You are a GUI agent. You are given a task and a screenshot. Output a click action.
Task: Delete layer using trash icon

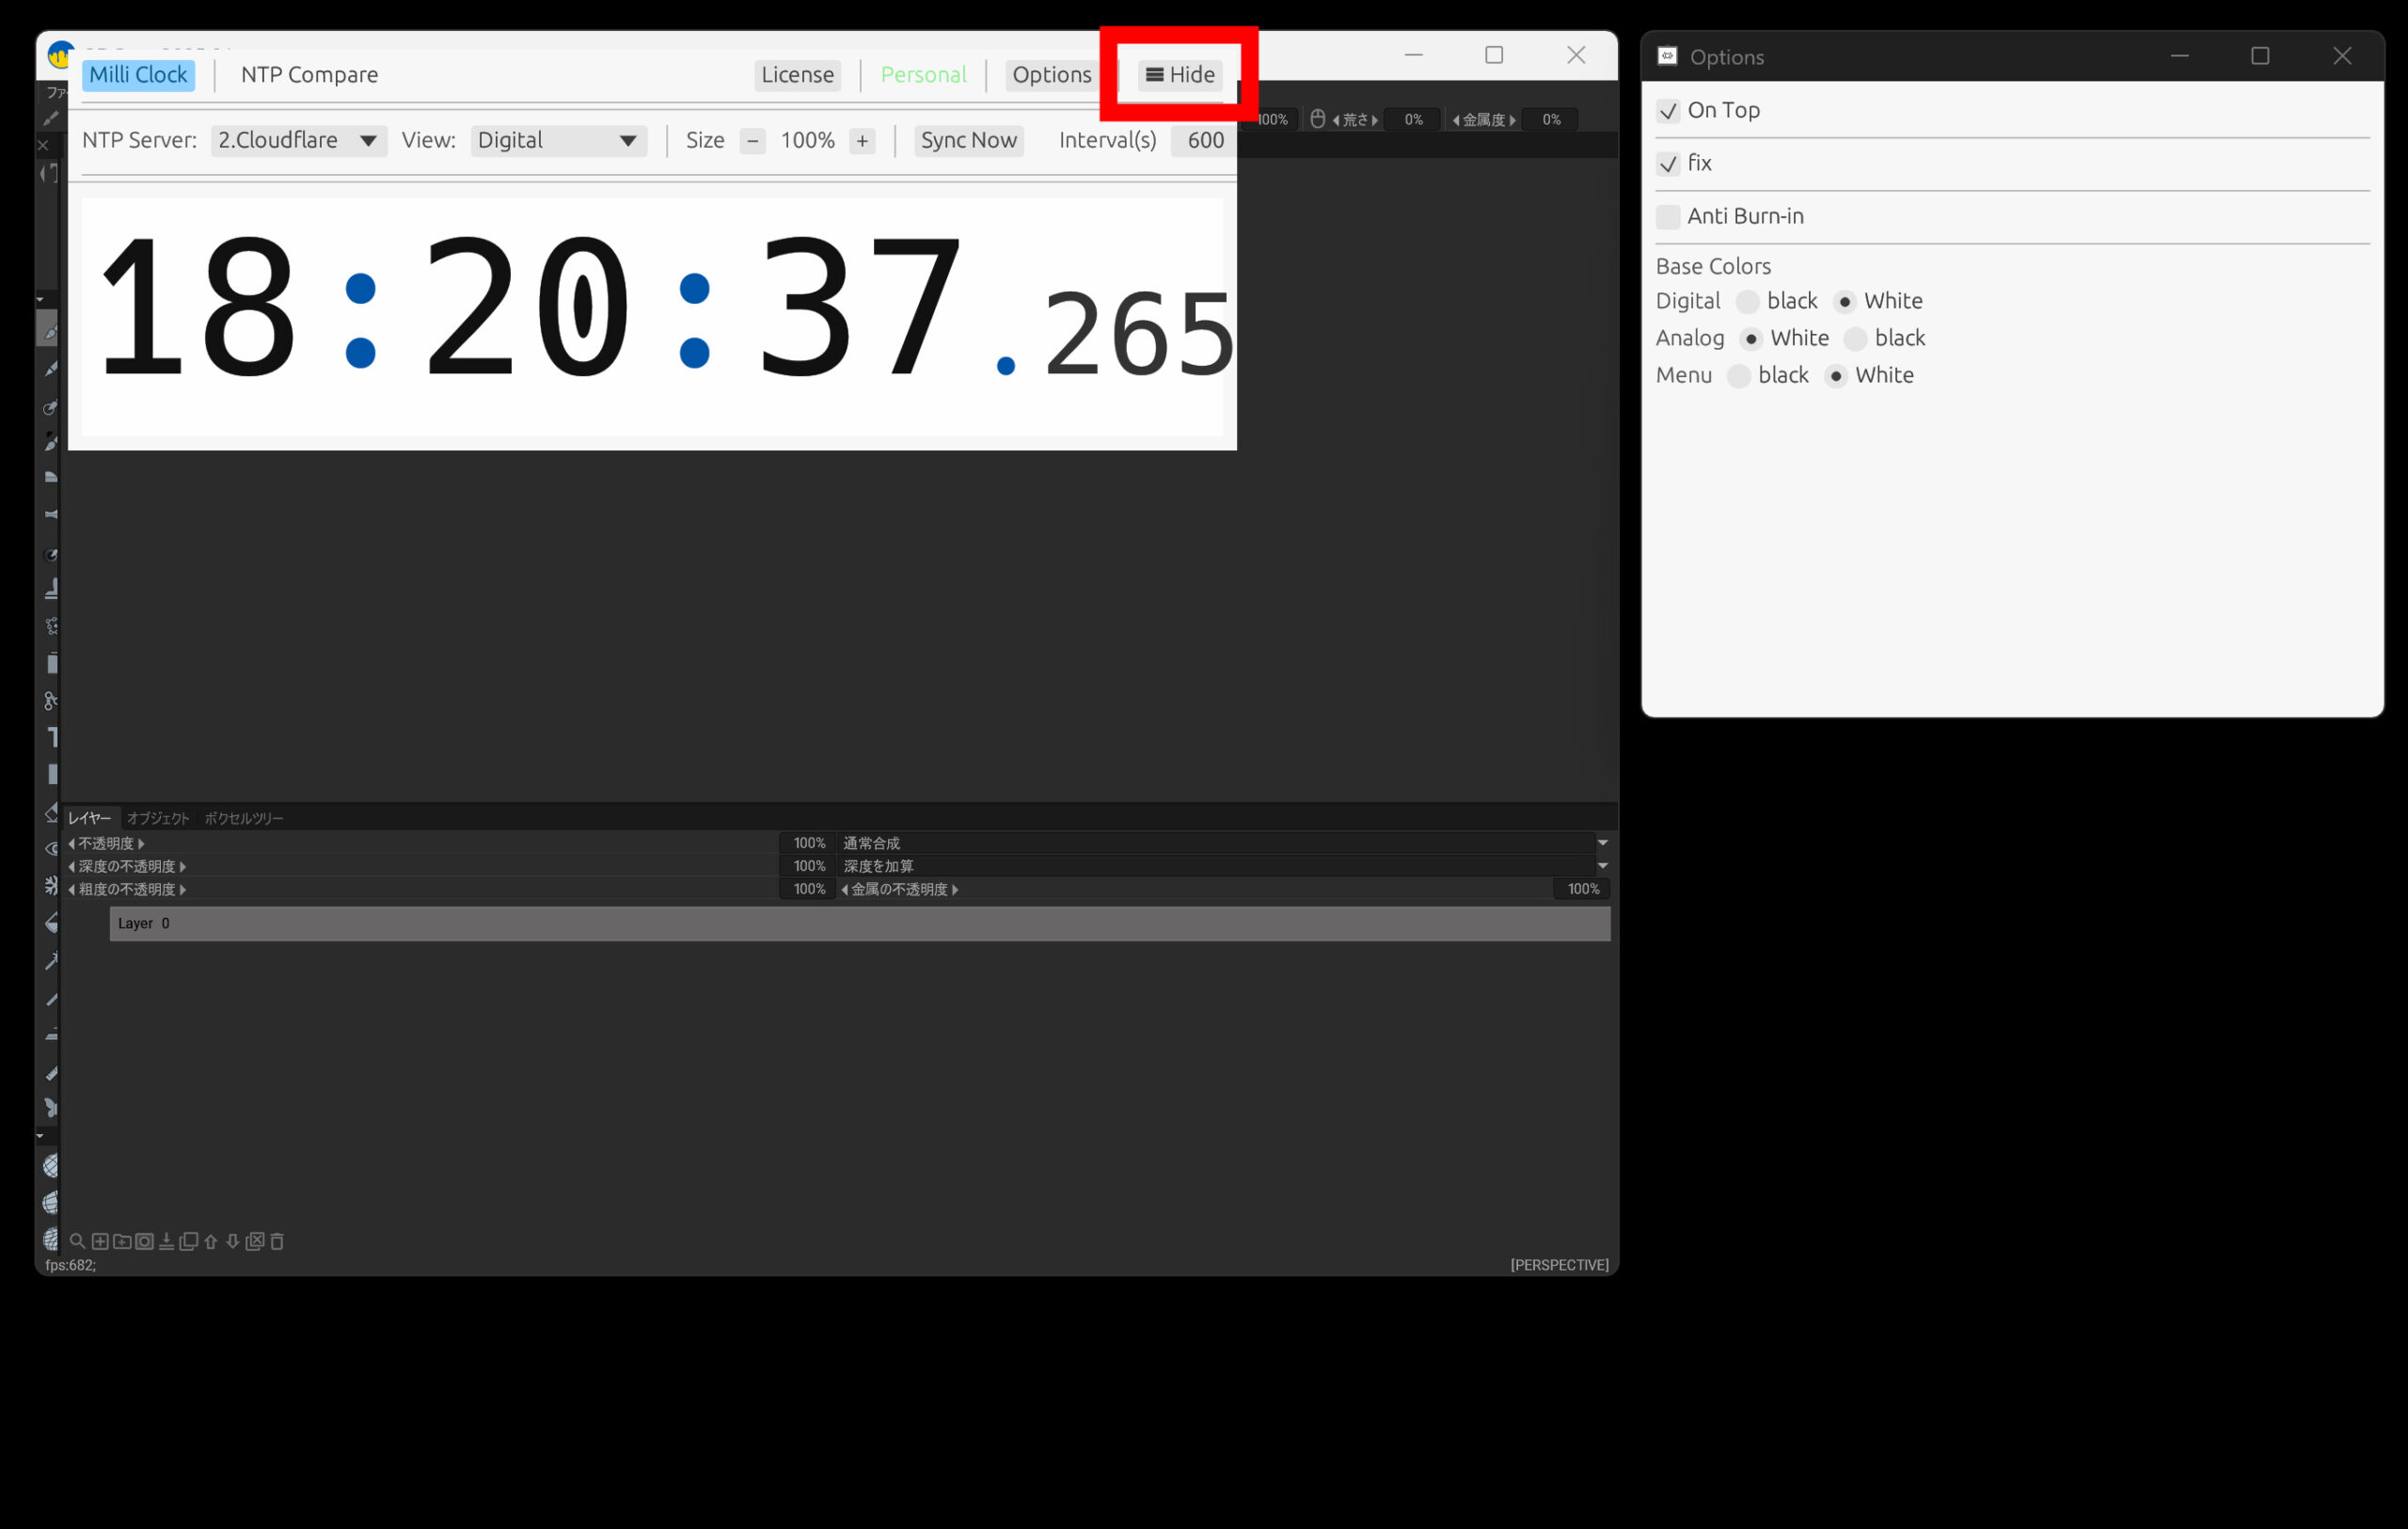click(x=278, y=1241)
